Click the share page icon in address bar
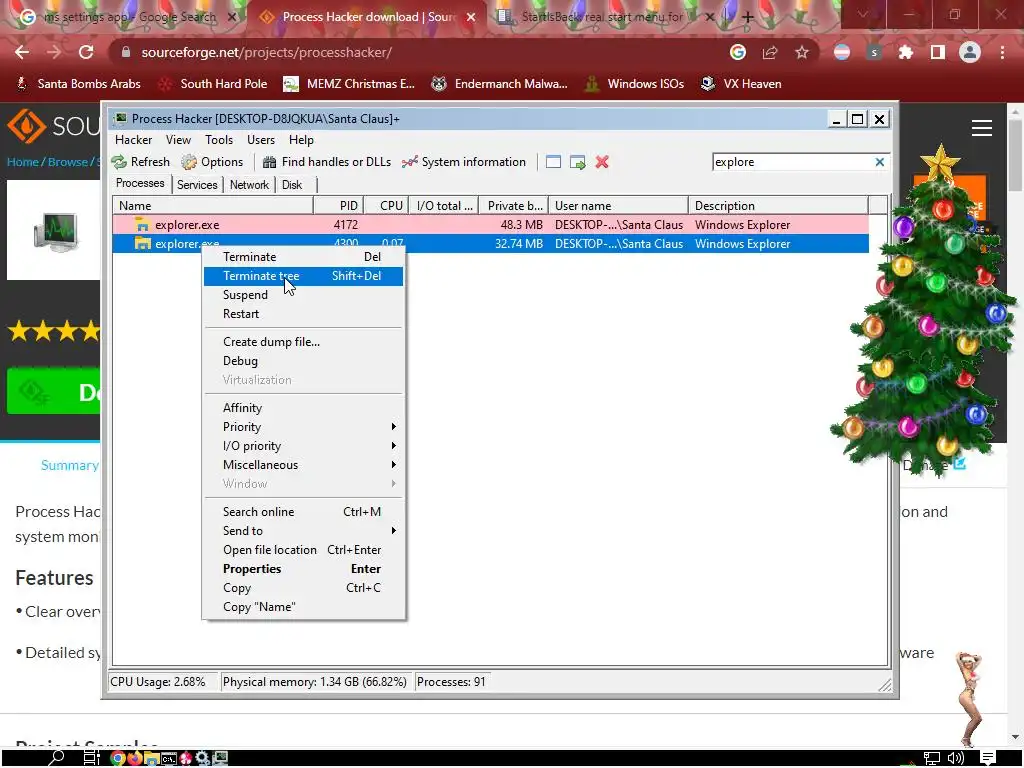 770,52
